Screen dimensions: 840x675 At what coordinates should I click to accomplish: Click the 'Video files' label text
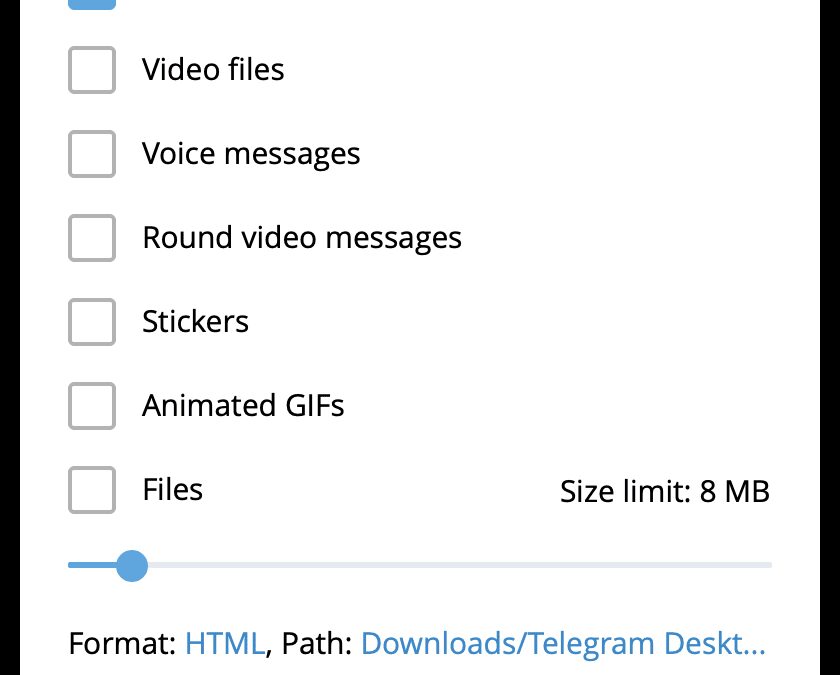coord(213,70)
